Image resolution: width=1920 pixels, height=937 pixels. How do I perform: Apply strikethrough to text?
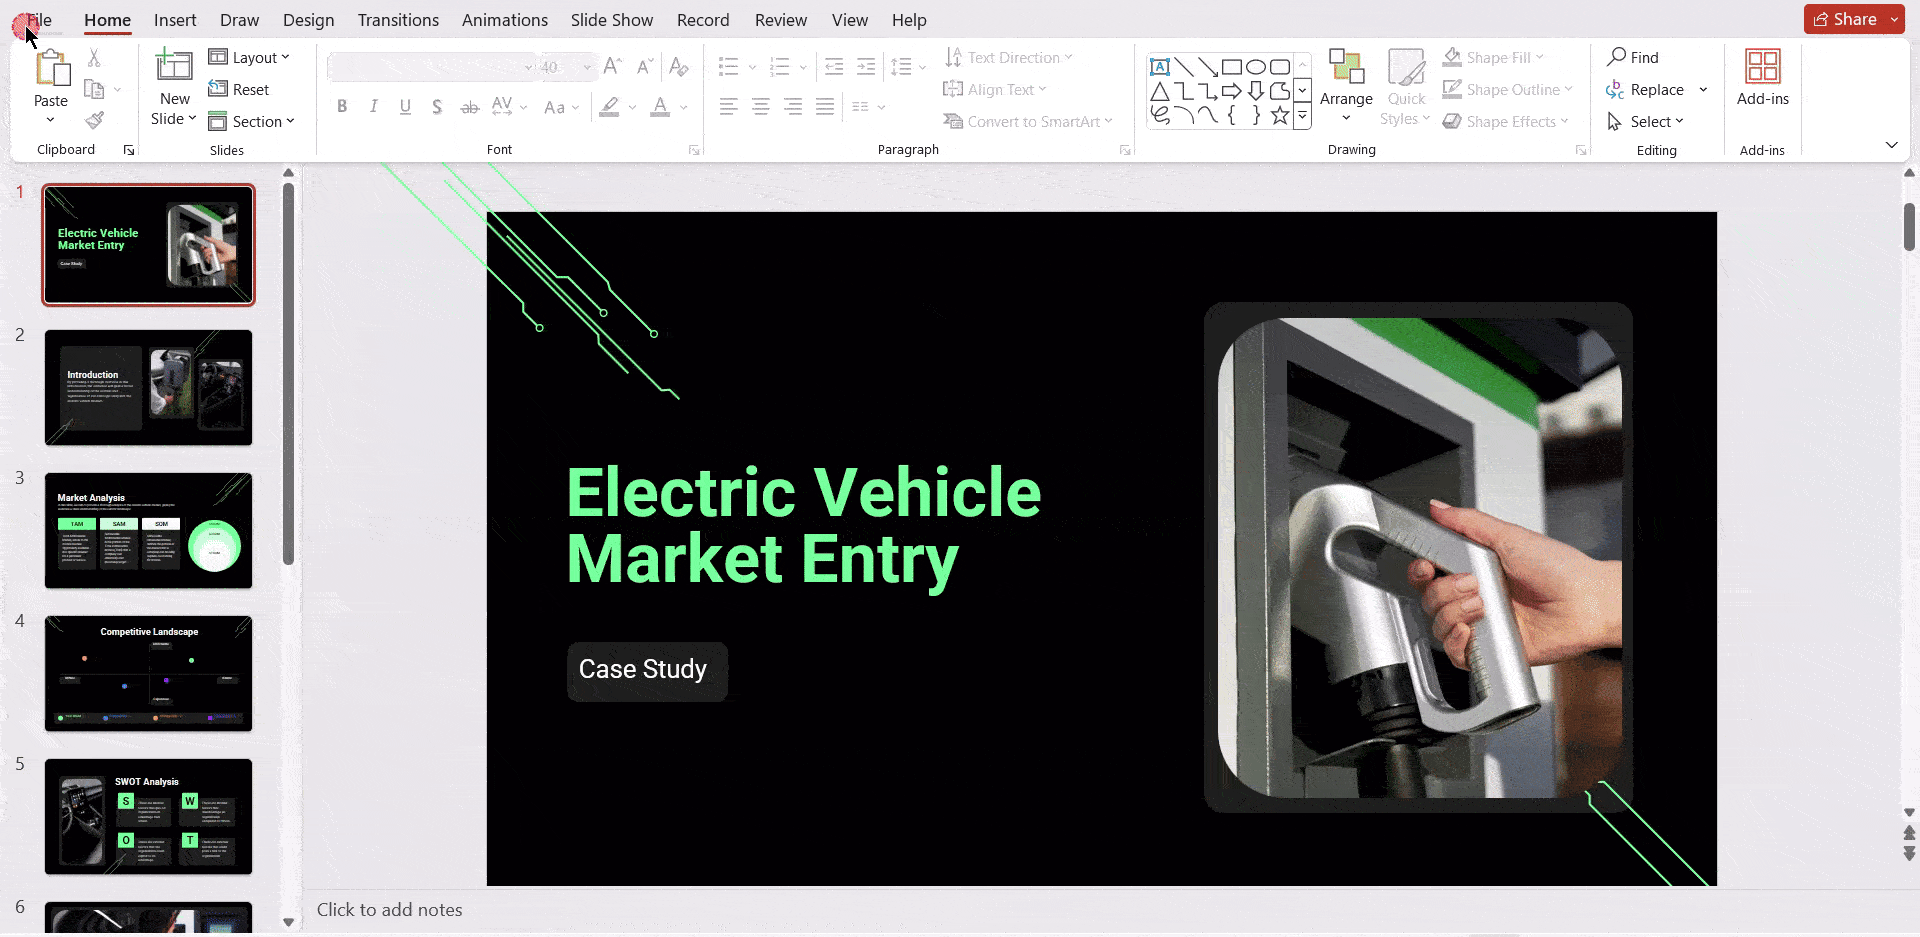[x=469, y=106]
